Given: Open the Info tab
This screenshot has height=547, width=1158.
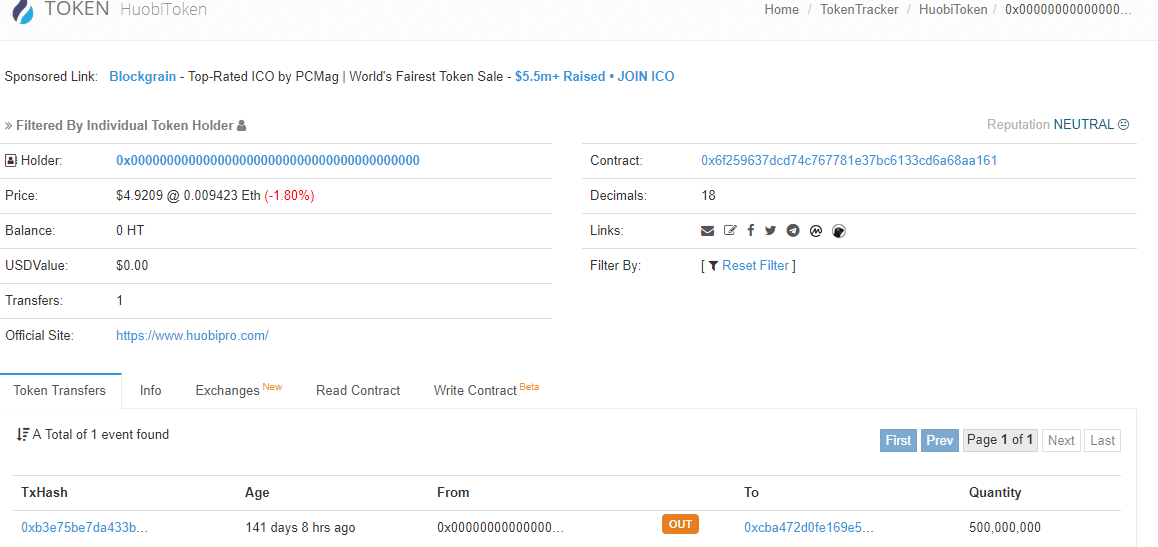Looking at the screenshot, I should click(x=151, y=391).
